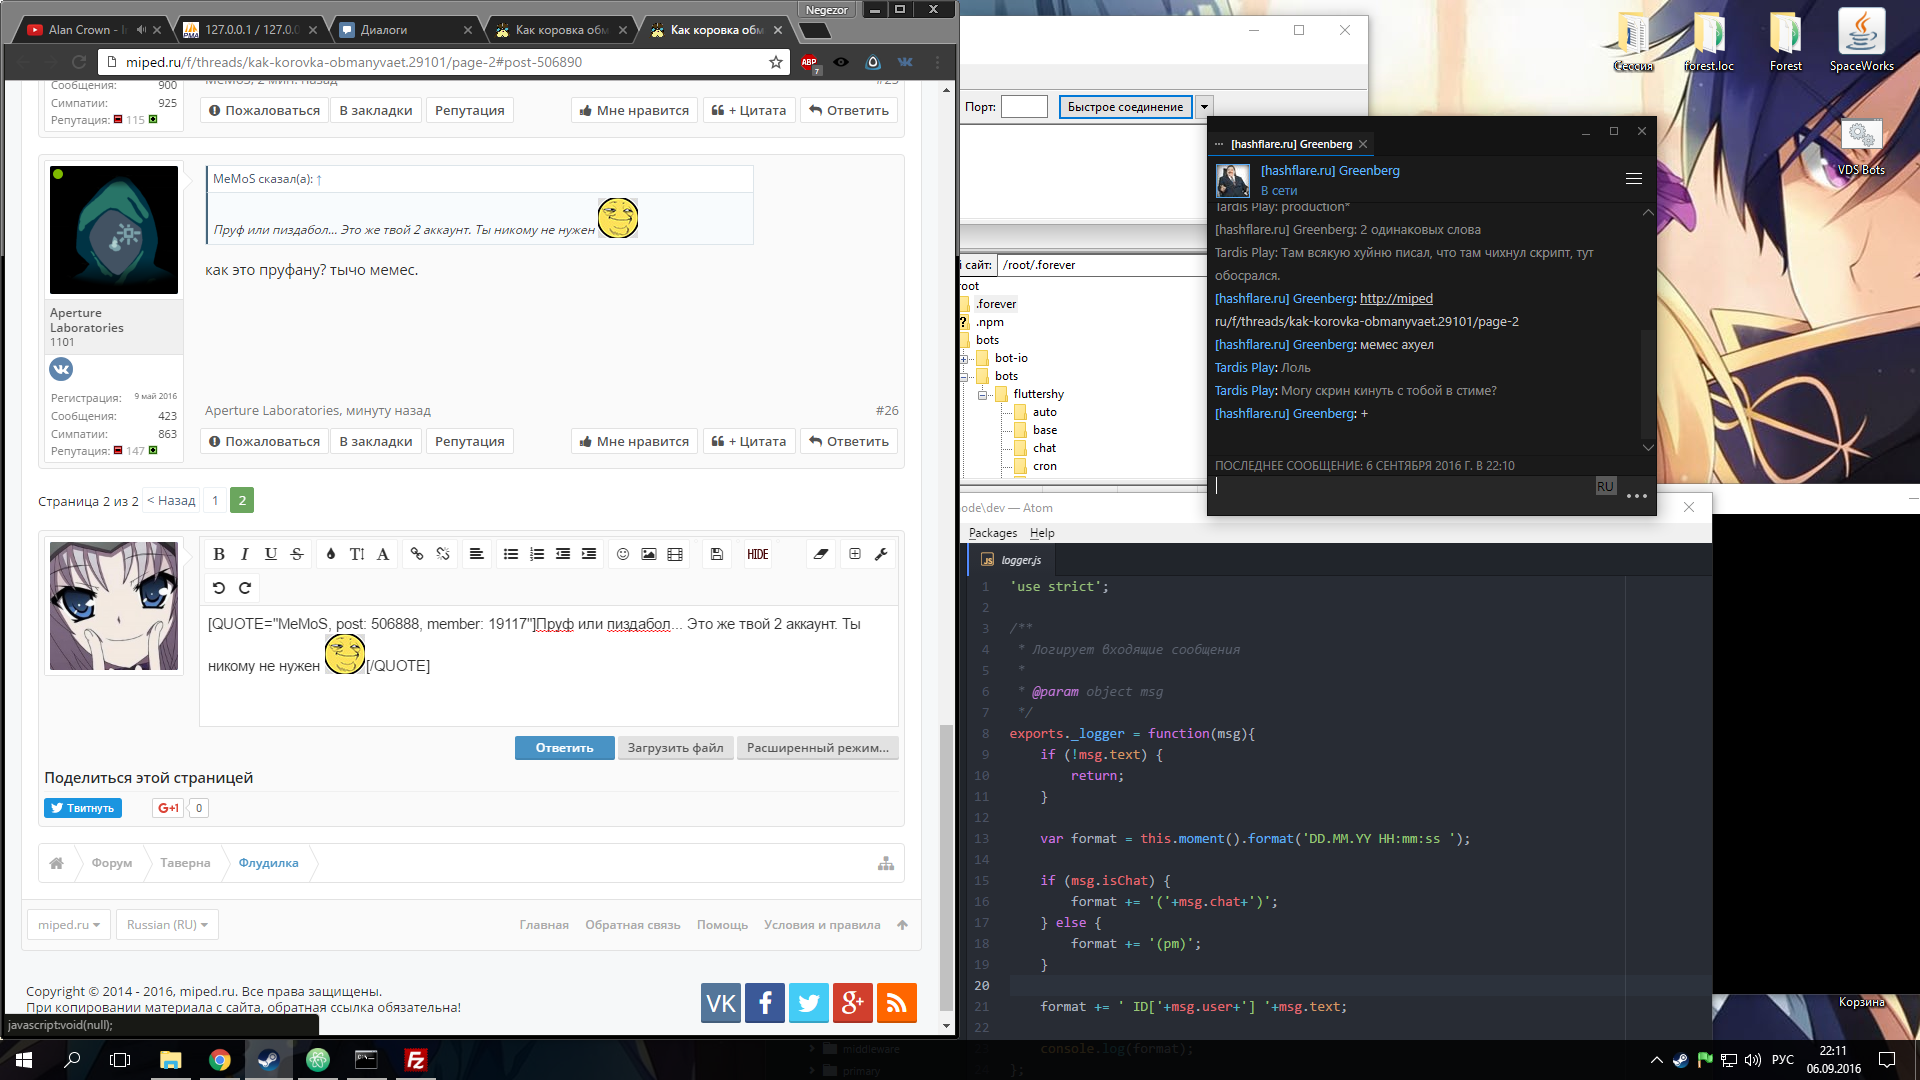The width and height of the screenshot is (1920, 1080).
Task: Open the smilies picker in the editor
Action: (x=623, y=554)
